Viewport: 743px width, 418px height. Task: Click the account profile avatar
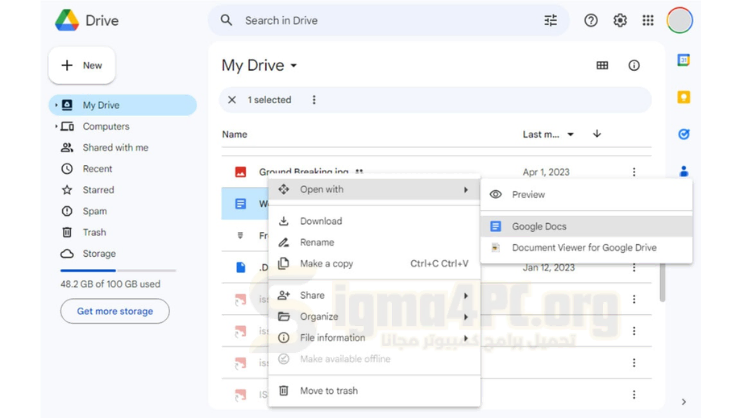point(680,20)
